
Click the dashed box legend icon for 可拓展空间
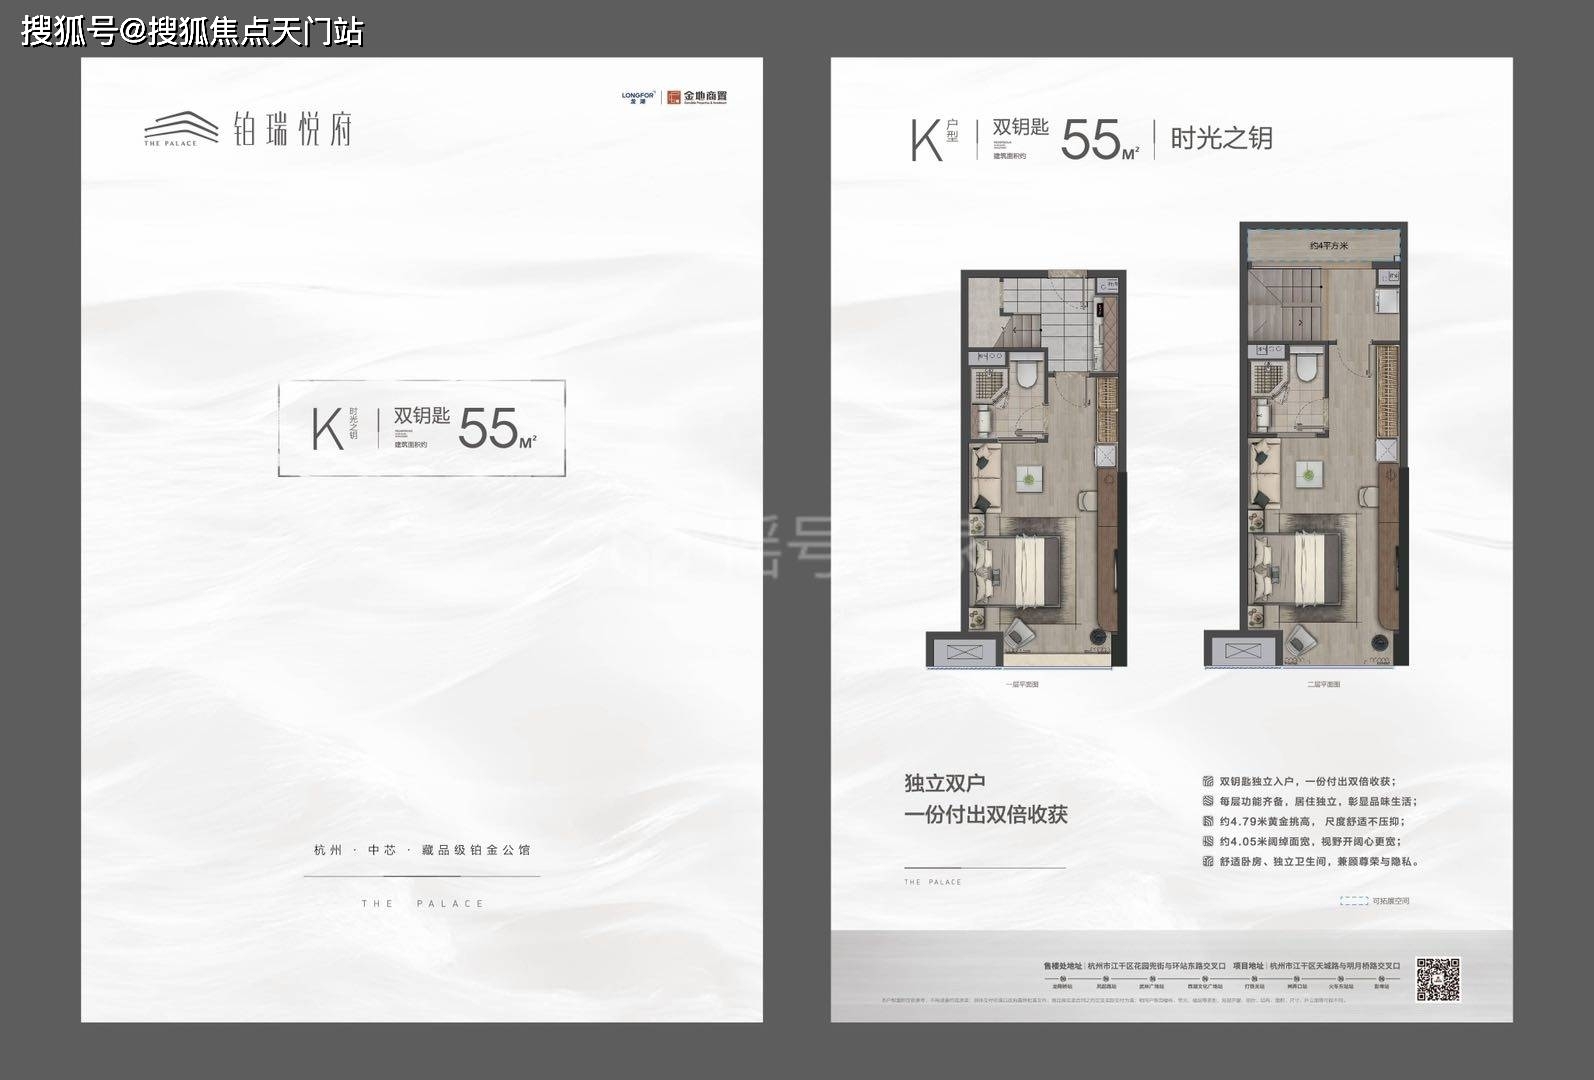(1354, 901)
